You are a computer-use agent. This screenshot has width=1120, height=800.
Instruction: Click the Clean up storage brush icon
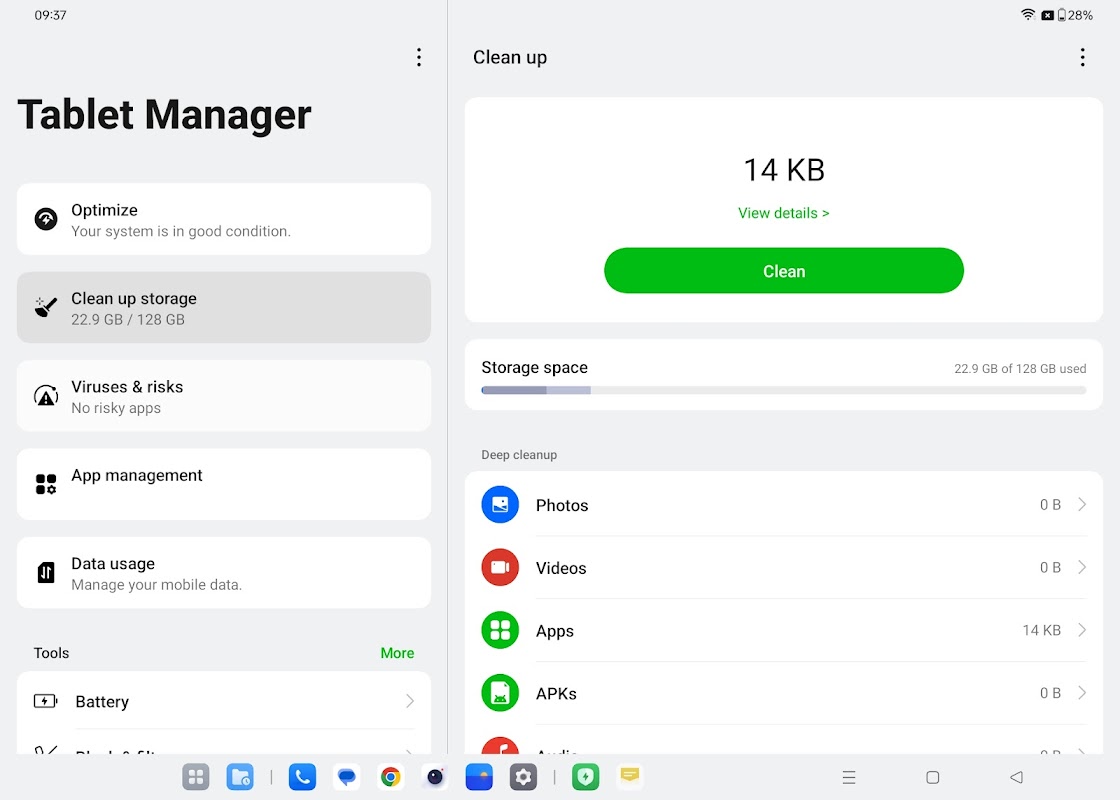pos(45,307)
